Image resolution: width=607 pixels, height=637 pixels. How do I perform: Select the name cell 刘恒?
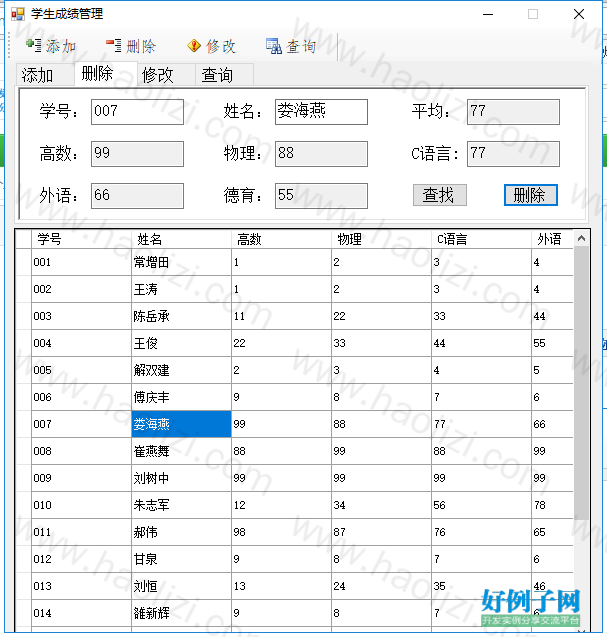[181, 586]
